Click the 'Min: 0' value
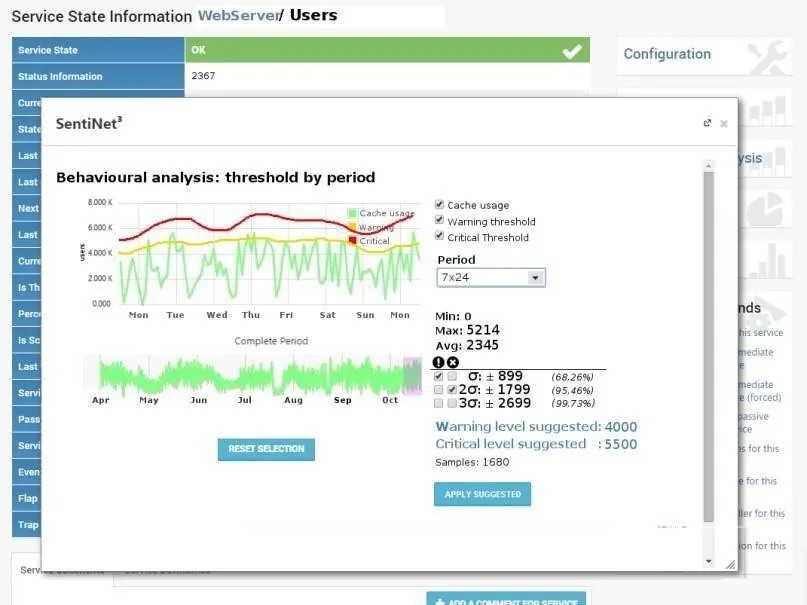This screenshot has width=807, height=605. (x=453, y=316)
